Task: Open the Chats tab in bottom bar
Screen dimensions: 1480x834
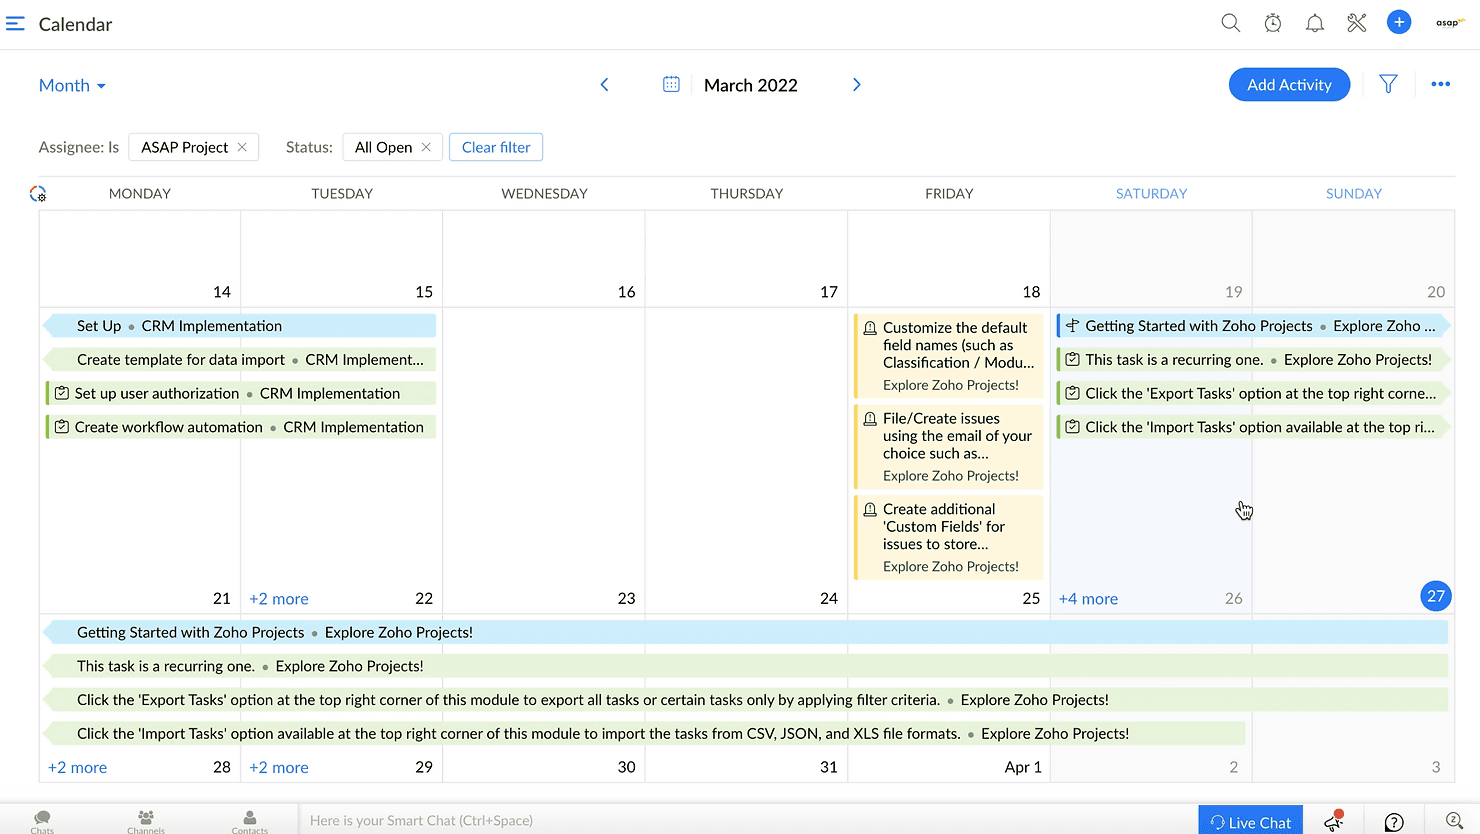Action: pyautogui.click(x=42, y=821)
